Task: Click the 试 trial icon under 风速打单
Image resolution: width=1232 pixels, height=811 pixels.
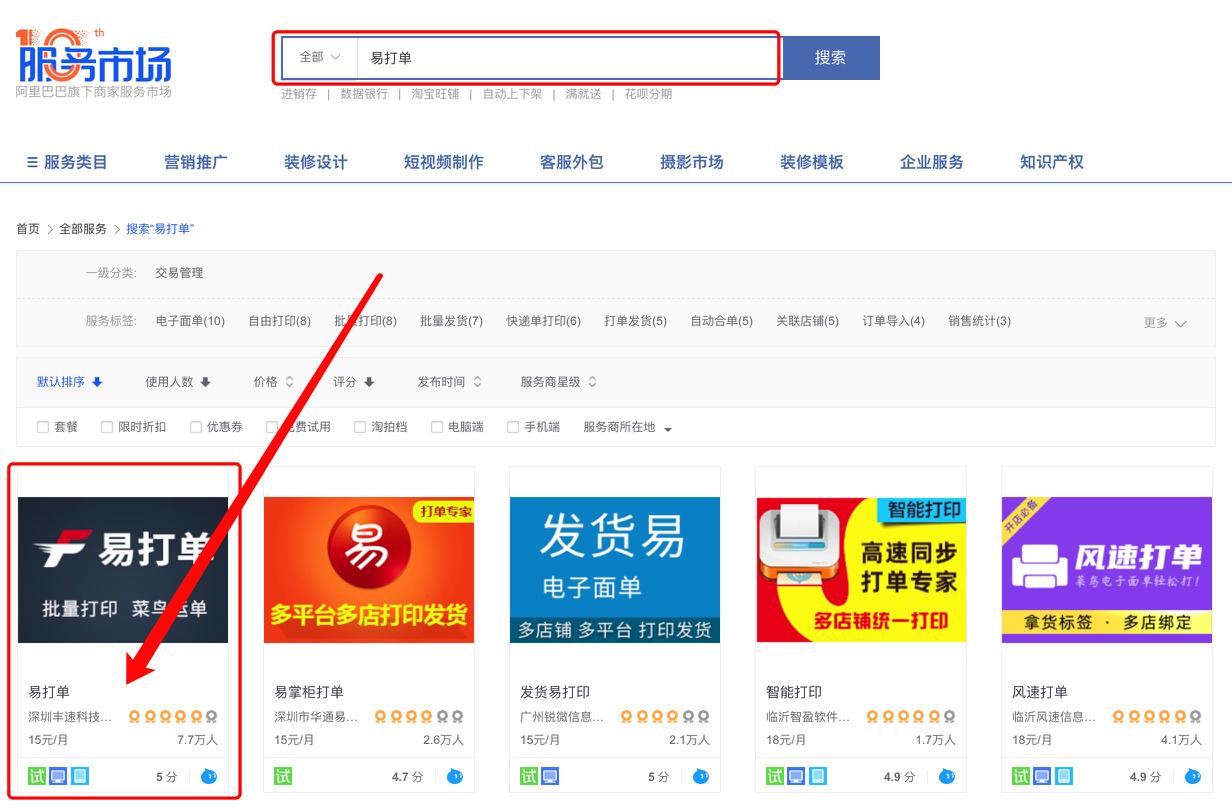Action: (x=1022, y=775)
